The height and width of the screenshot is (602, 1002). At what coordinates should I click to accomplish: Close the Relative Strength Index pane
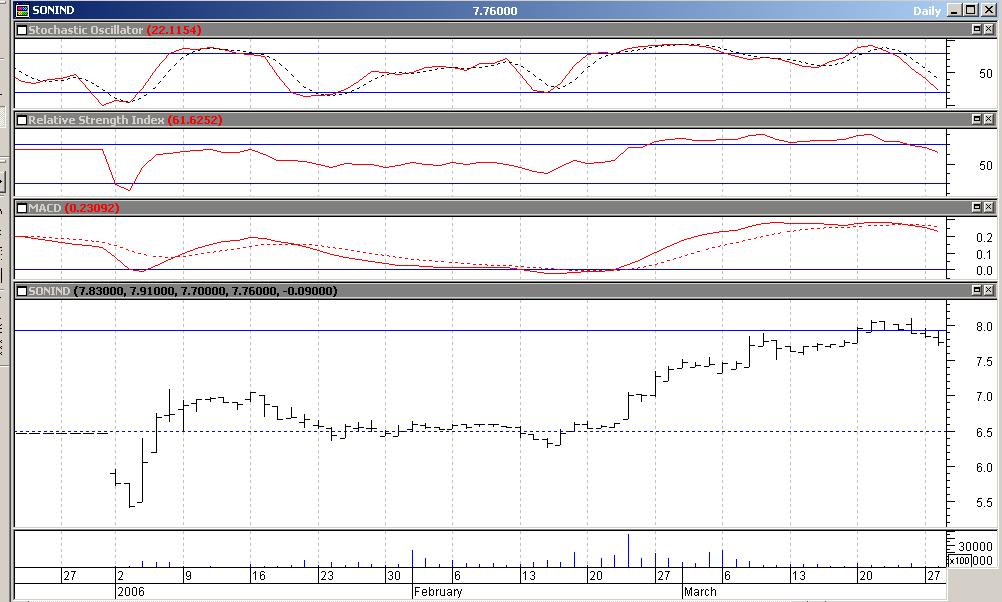pyautogui.click(x=988, y=119)
